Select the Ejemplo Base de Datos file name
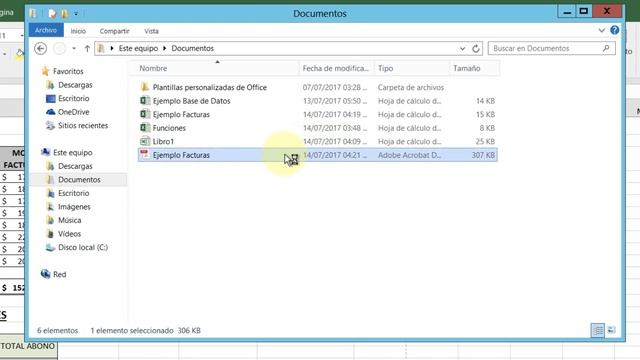Image resolution: width=640 pixels, height=360 pixels. pyautogui.click(x=191, y=101)
